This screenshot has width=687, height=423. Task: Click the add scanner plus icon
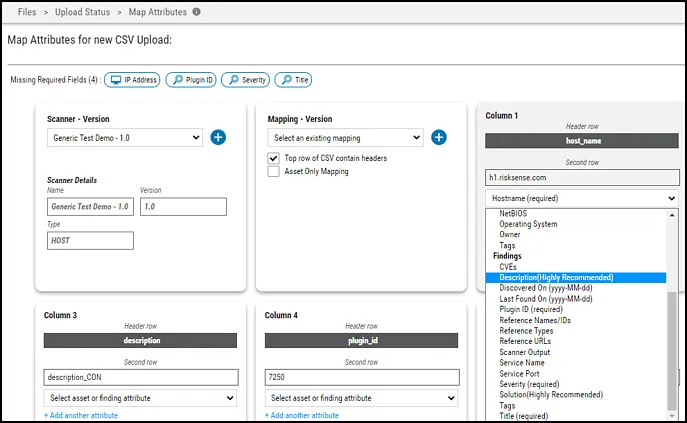[218, 137]
